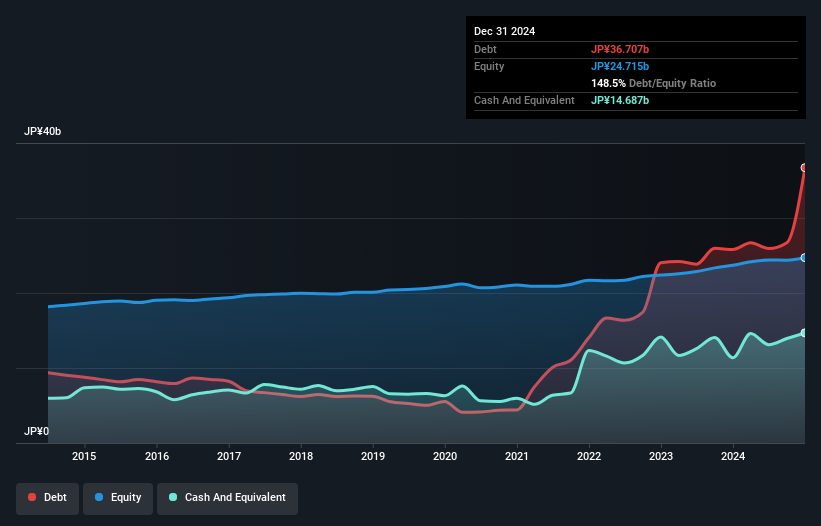This screenshot has height=526, width=821.
Task: Click the Dec 31 2024 tooltip date
Action: [x=504, y=31]
